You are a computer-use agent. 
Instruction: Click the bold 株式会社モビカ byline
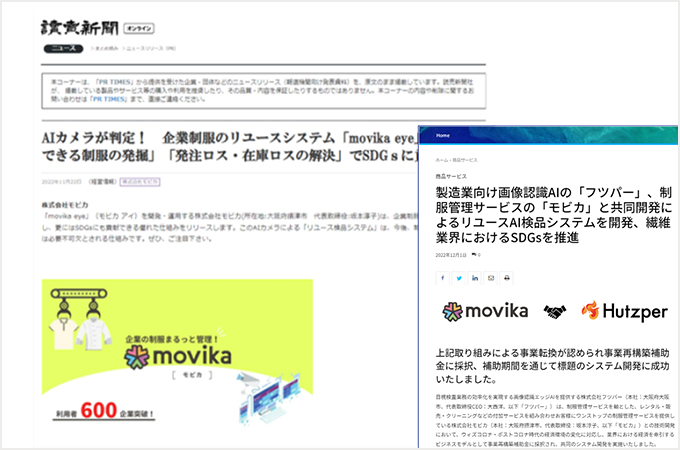point(65,205)
